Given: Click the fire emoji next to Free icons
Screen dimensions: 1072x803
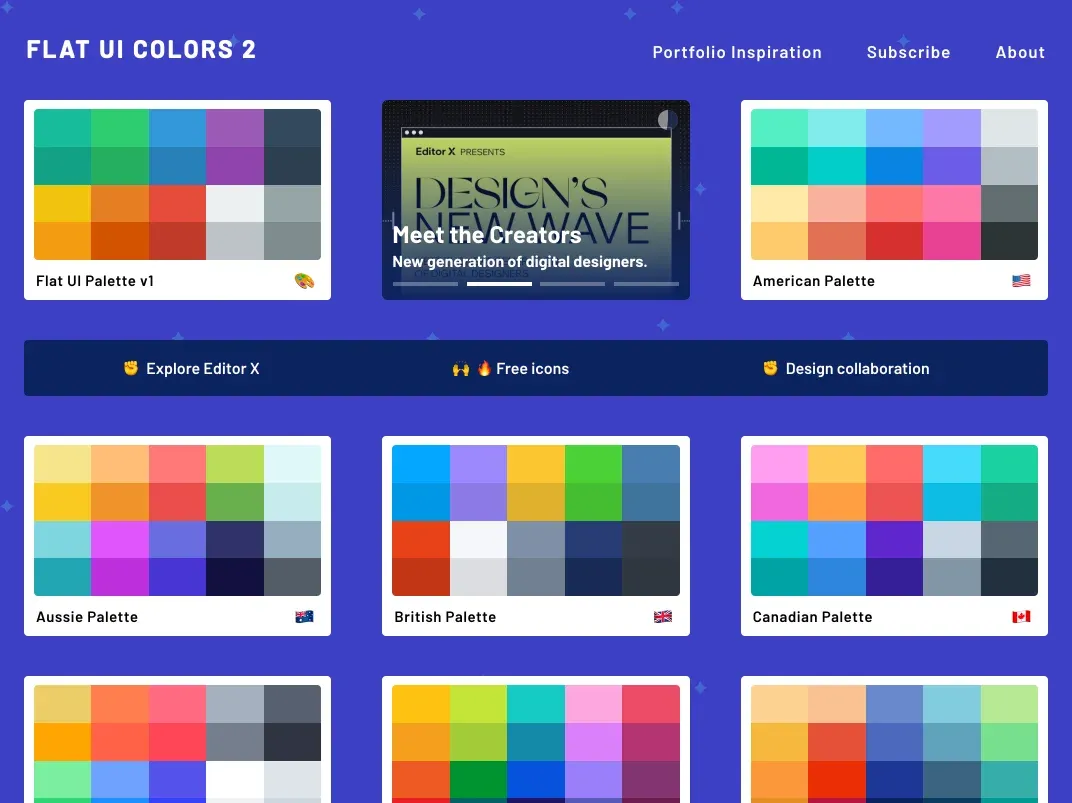Looking at the screenshot, I should click(x=485, y=368).
